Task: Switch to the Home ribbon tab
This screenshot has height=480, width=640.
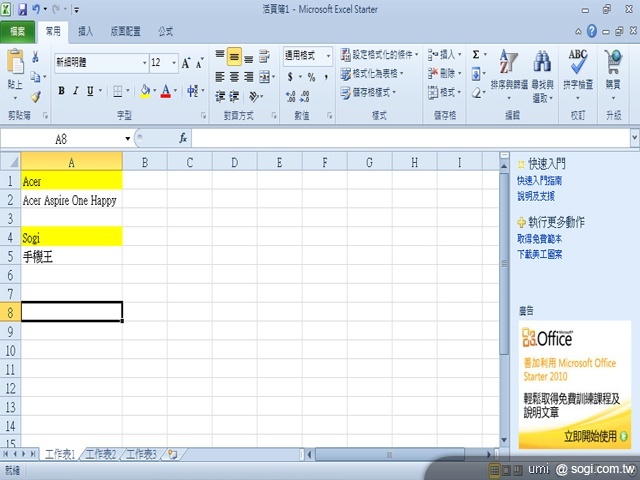Action: [x=53, y=31]
